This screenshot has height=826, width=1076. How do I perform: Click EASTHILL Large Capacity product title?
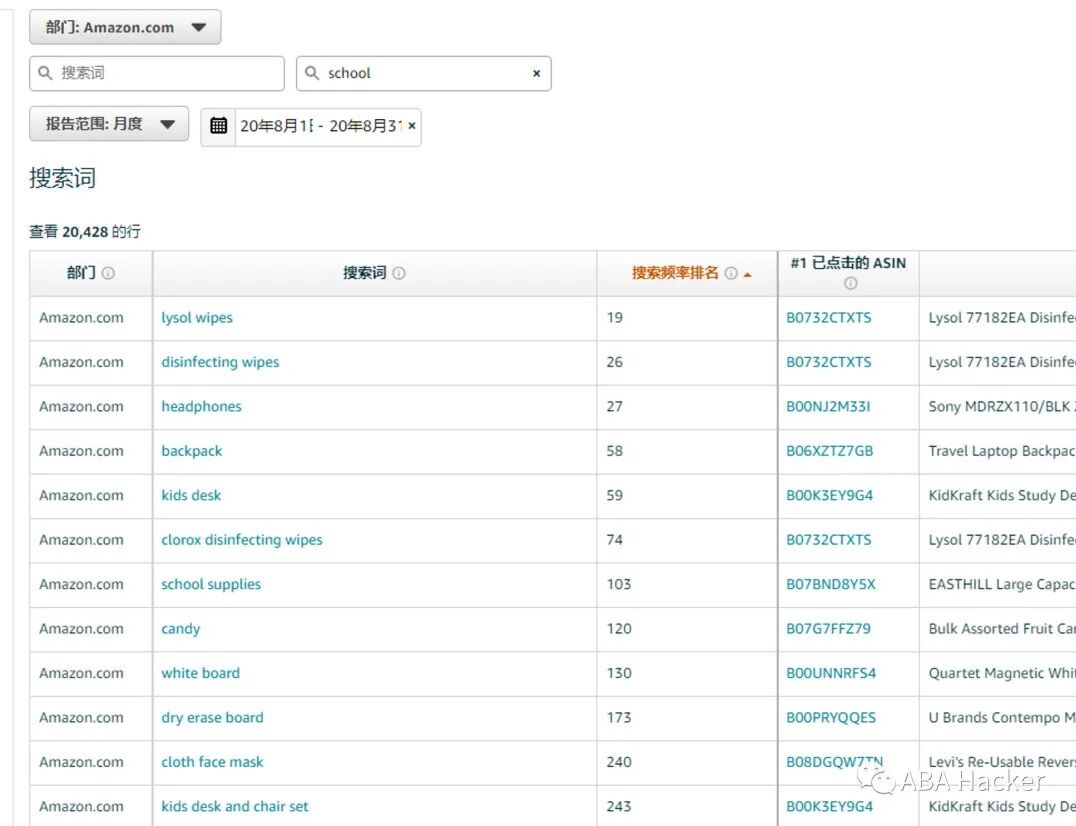1001,585
